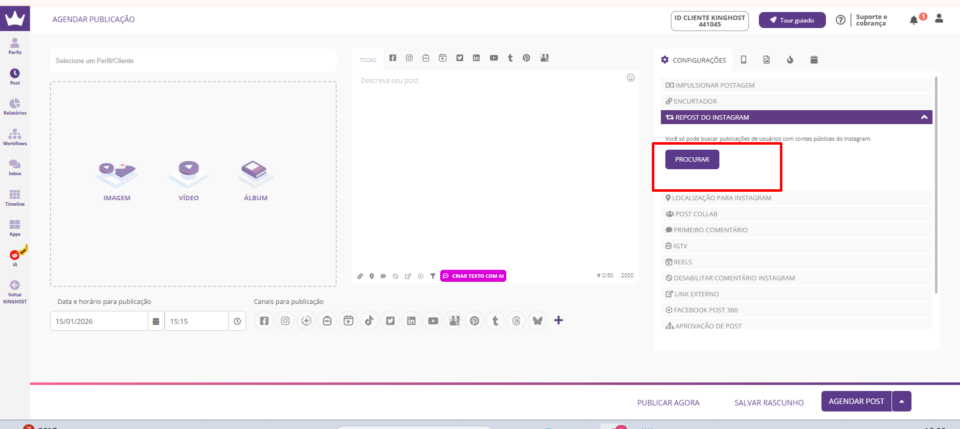The width and height of the screenshot is (960, 429).
Task: Open Workflows in the left sidebar
Action: click(15, 136)
